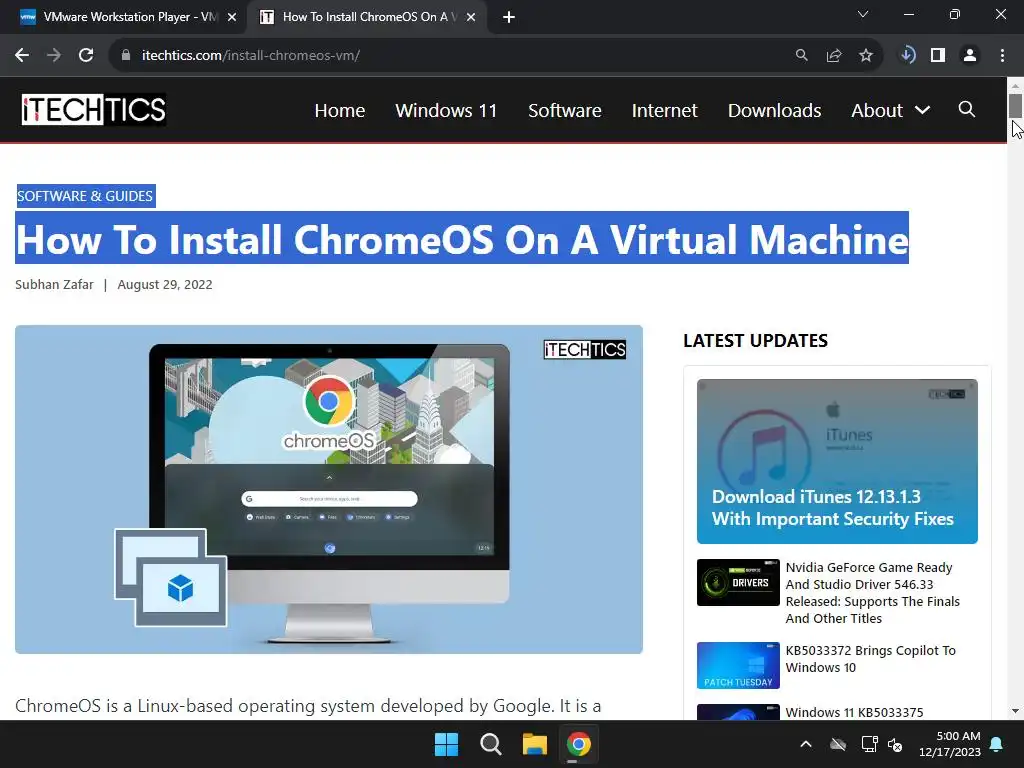Viewport: 1024px width, 768px height.
Task: Click the address bar URL
Action: pos(251,56)
